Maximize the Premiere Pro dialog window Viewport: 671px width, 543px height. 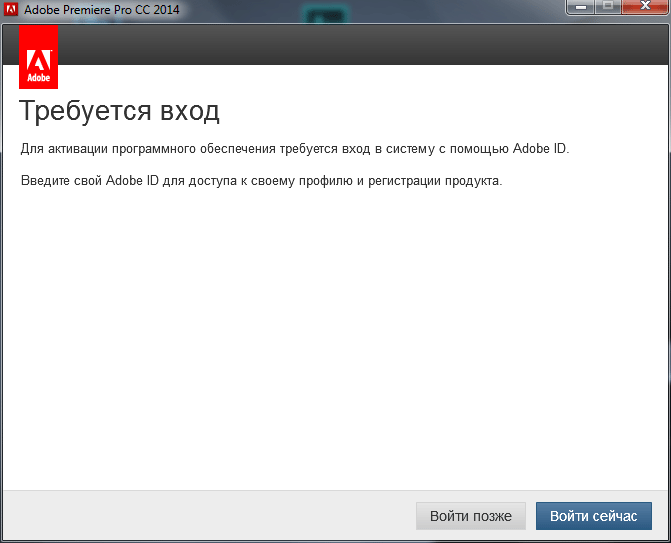[608, 7]
